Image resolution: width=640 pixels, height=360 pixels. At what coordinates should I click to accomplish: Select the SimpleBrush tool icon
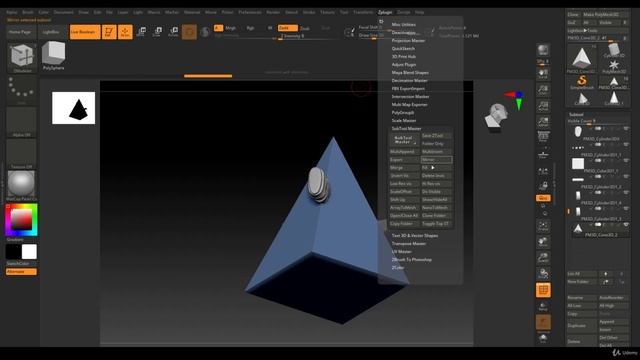[x=582, y=82]
